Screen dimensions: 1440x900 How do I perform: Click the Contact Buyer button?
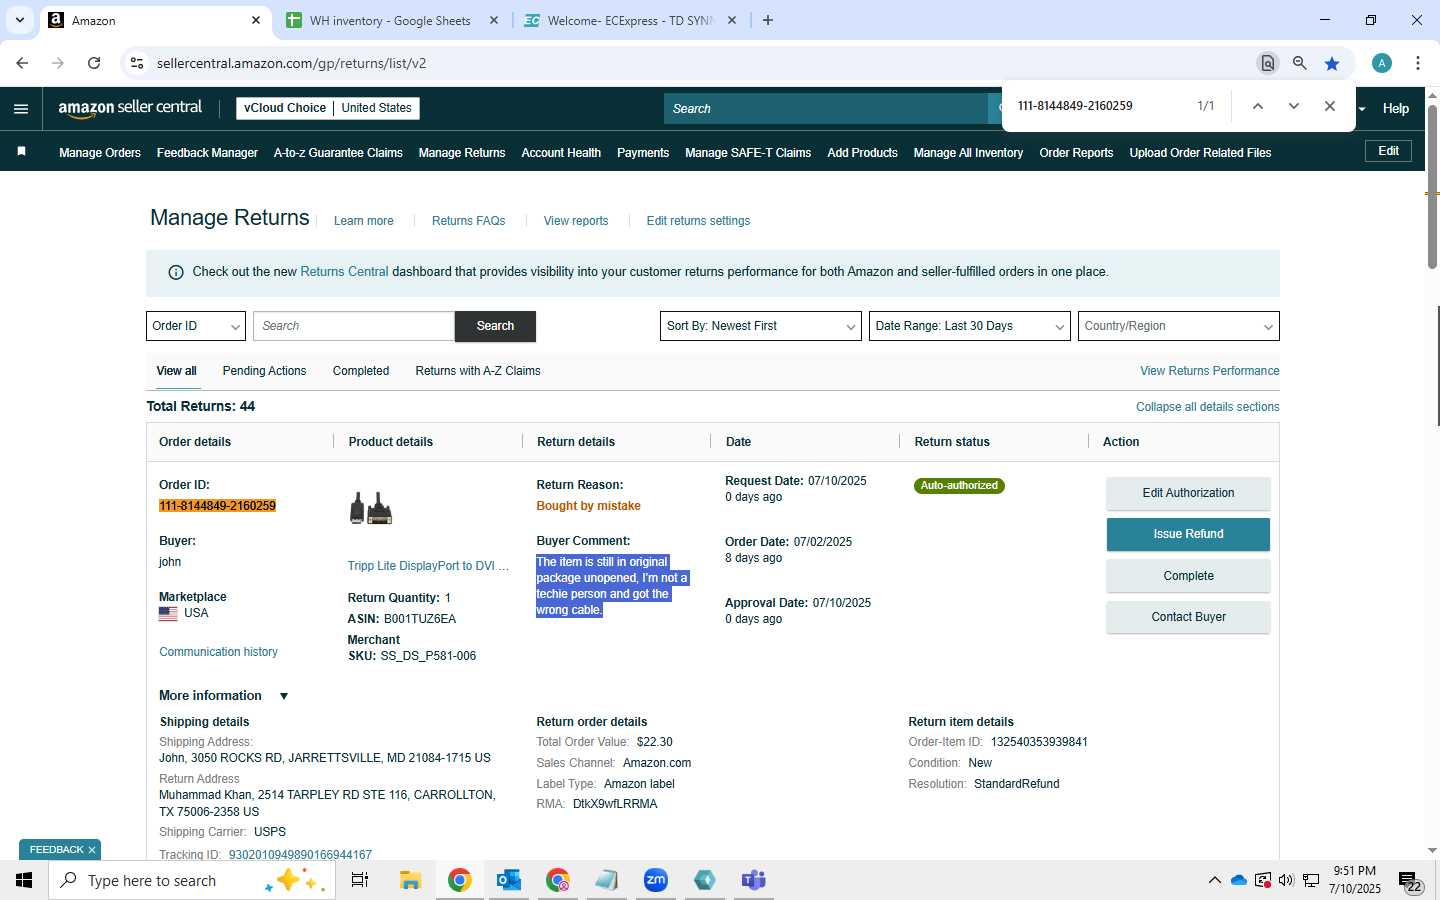click(1188, 617)
